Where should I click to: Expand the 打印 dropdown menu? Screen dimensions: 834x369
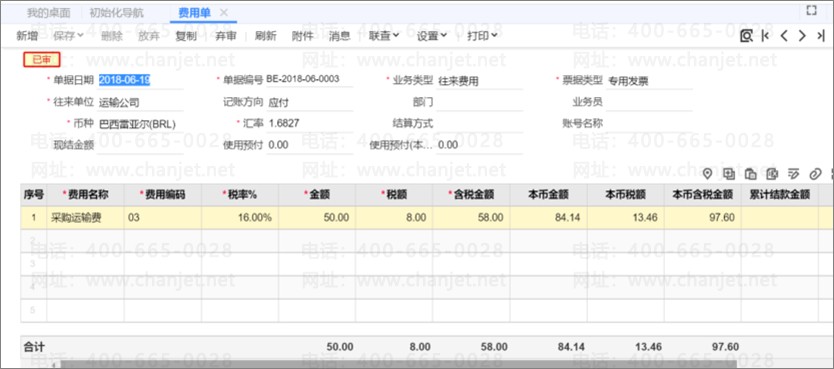482,36
